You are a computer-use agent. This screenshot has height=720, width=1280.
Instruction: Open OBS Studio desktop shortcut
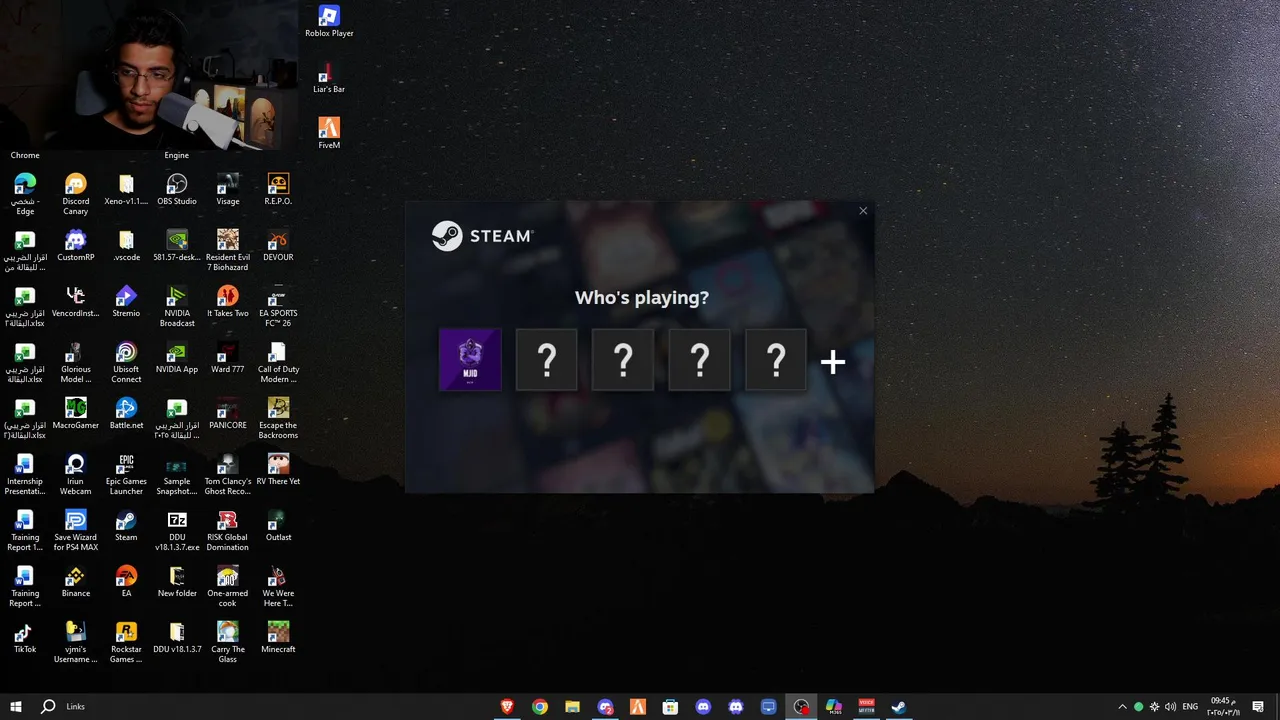[x=177, y=190]
